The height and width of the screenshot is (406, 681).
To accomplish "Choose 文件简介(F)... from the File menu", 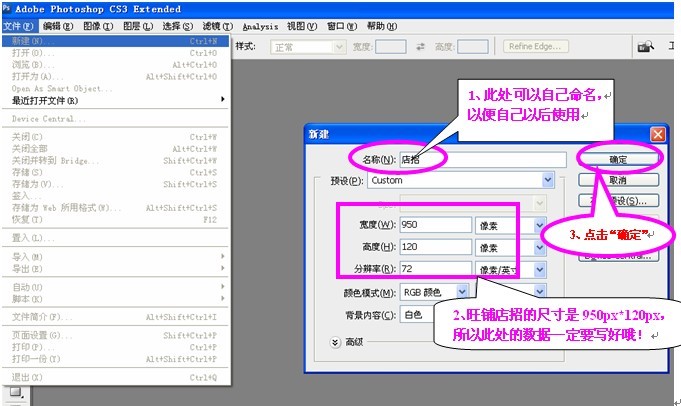I will [116, 317].
